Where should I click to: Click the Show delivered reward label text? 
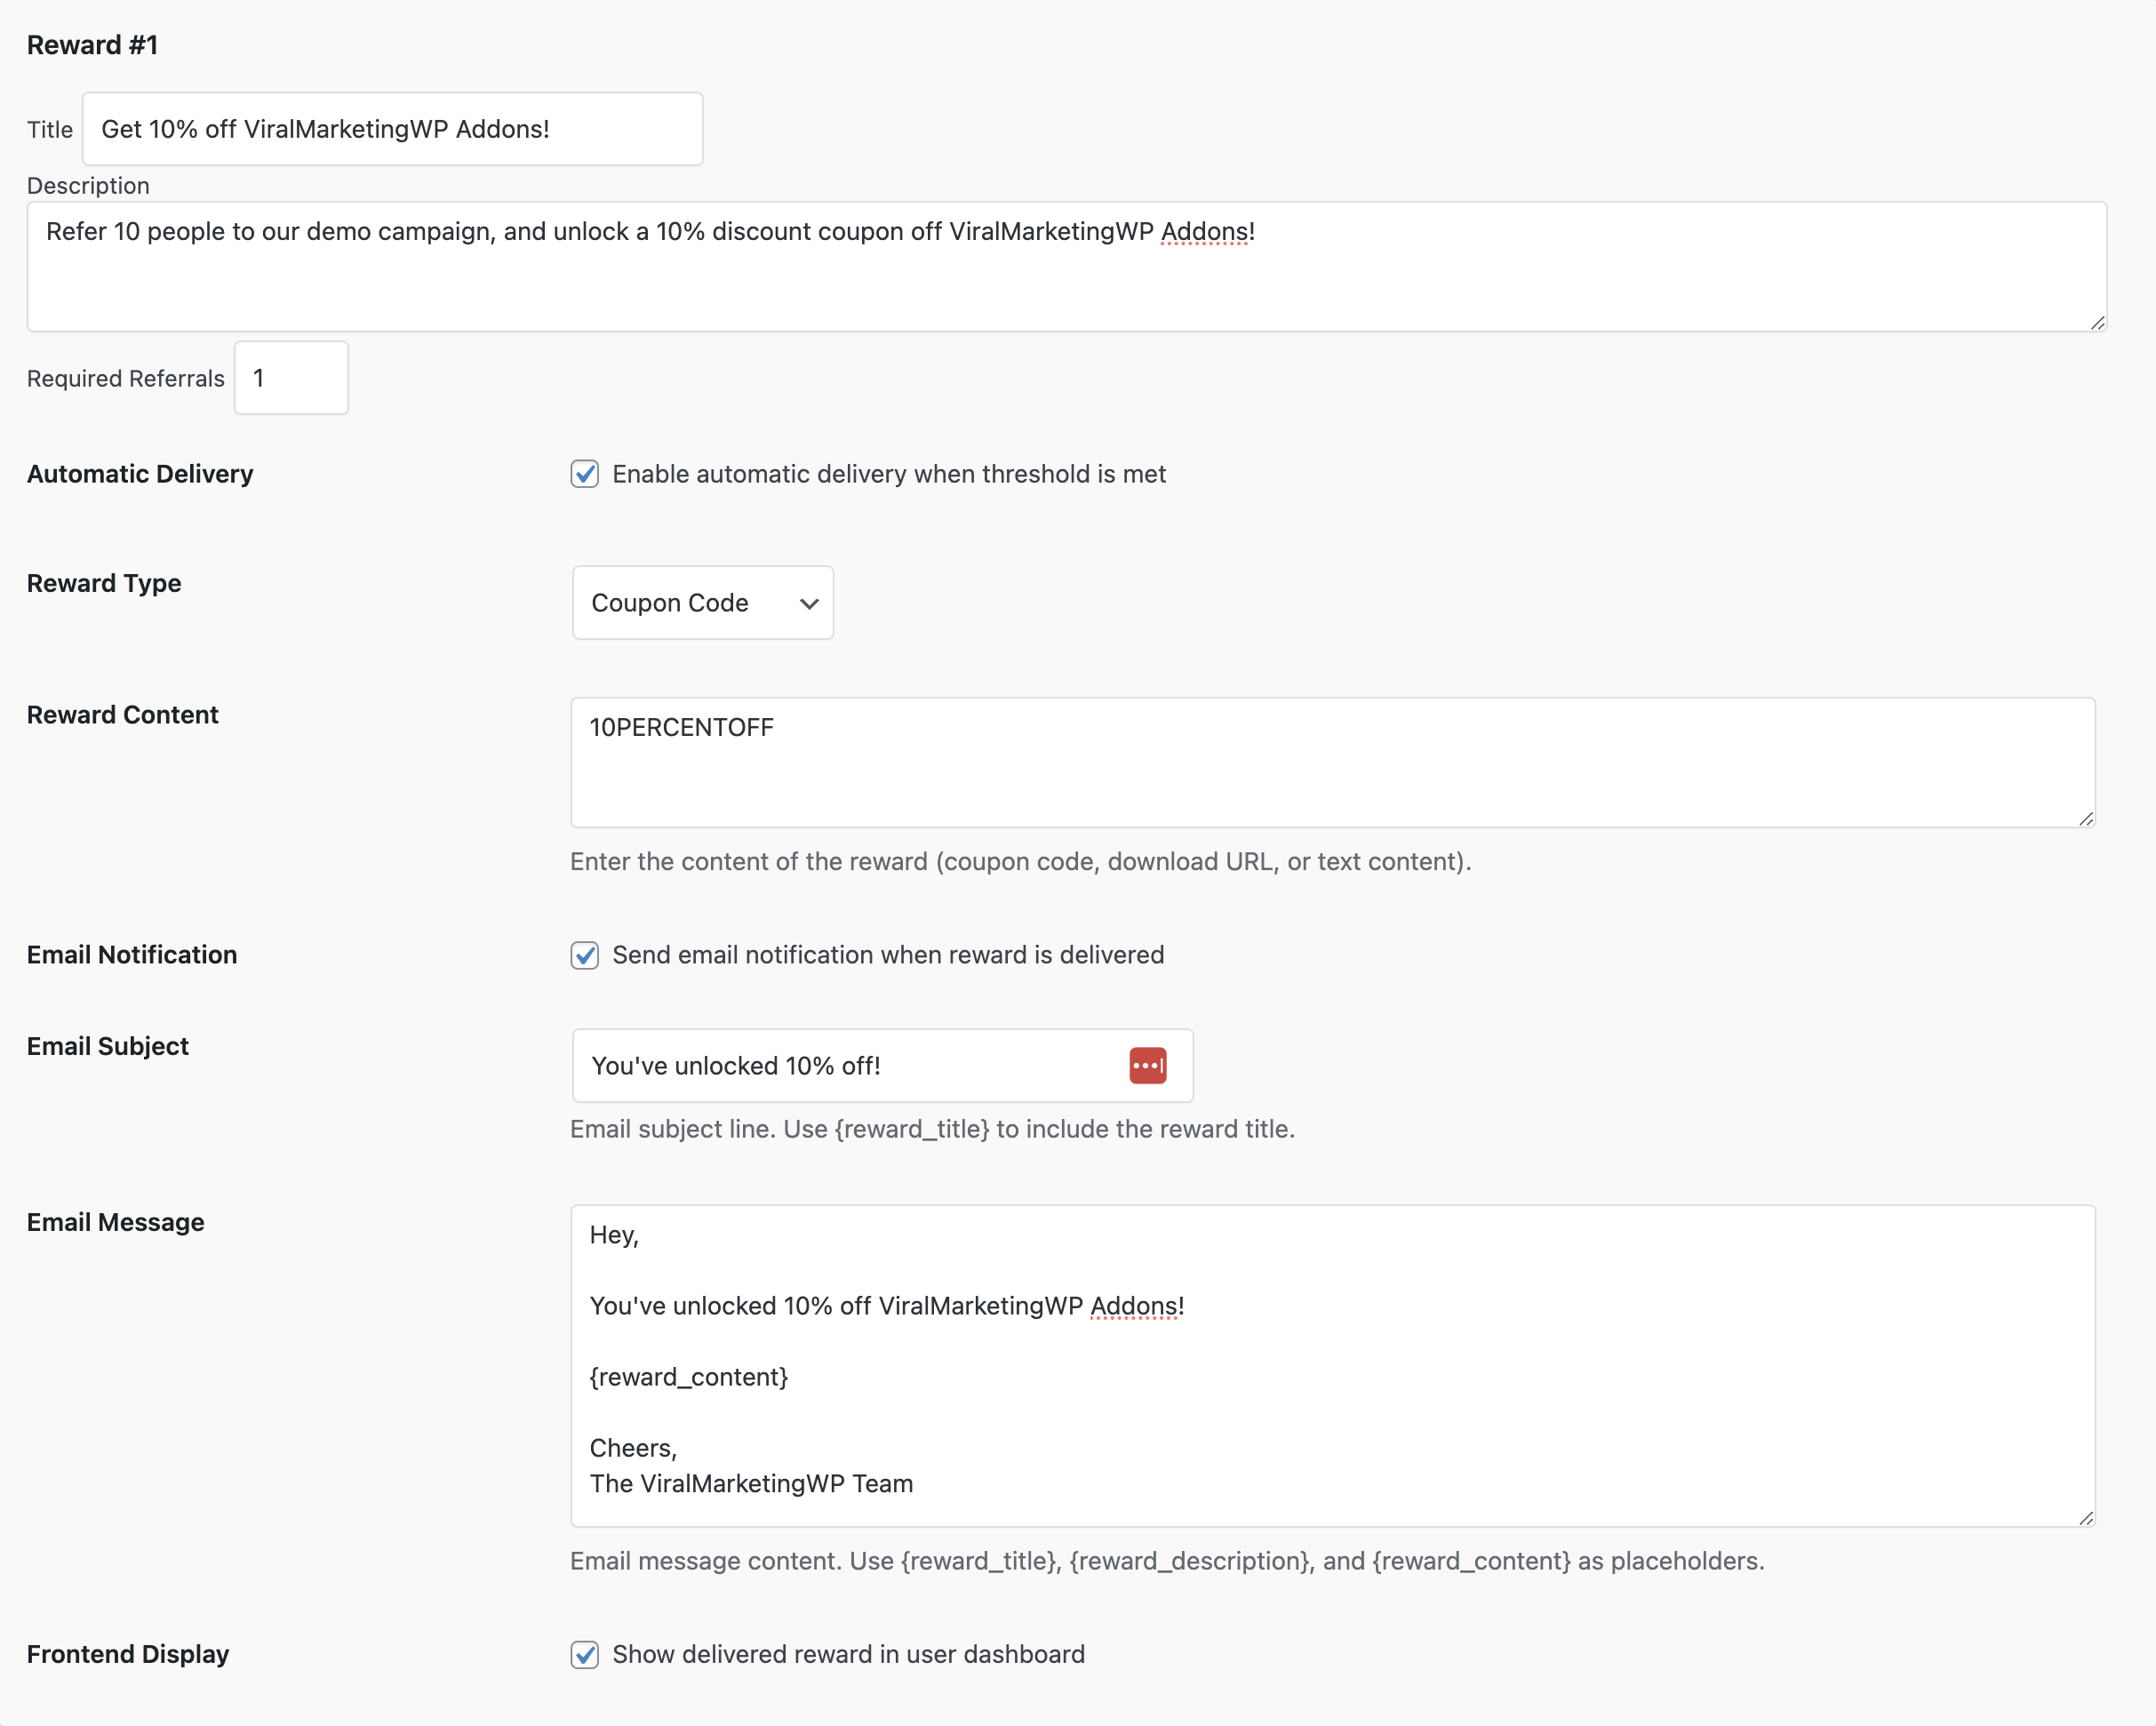848,1654
